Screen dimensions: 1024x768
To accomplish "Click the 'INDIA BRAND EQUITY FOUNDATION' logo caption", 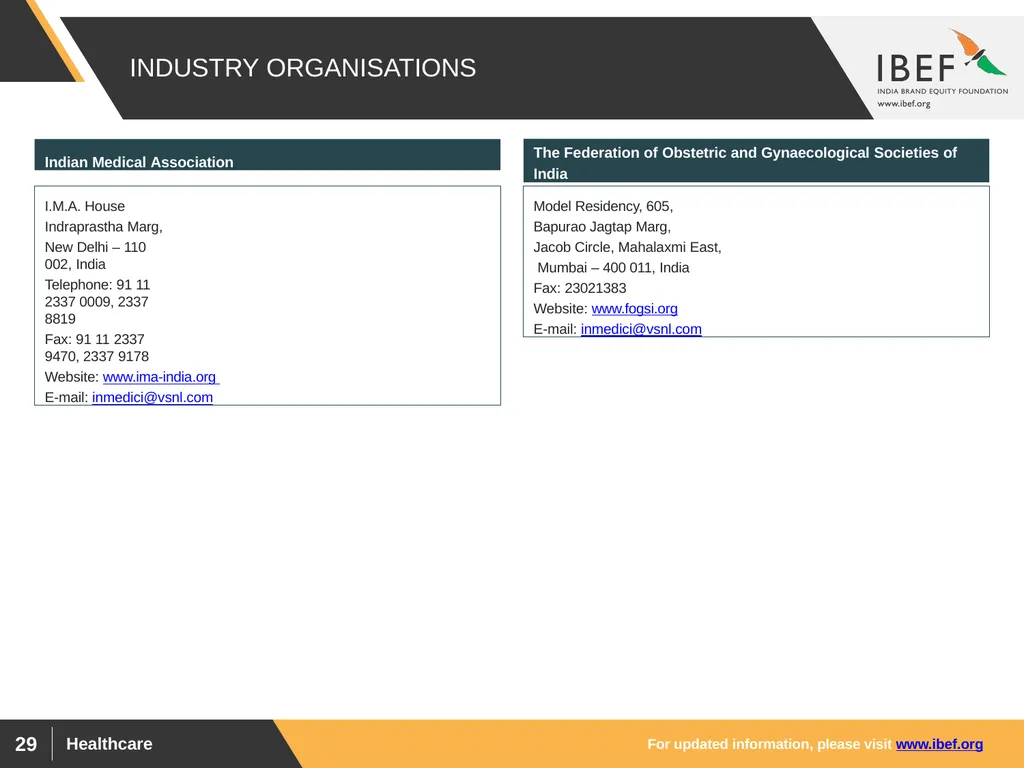I will point(942,91).
